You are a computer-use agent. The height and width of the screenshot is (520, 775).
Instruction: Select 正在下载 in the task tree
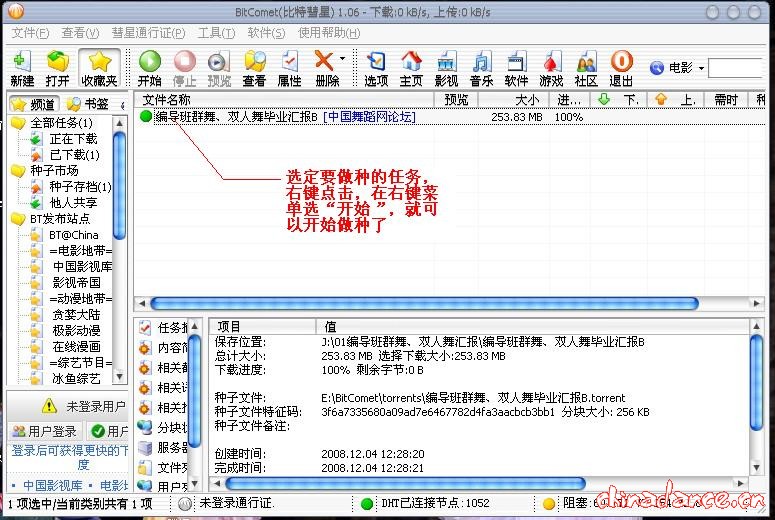pyautogui.click(x=73, y=139)
